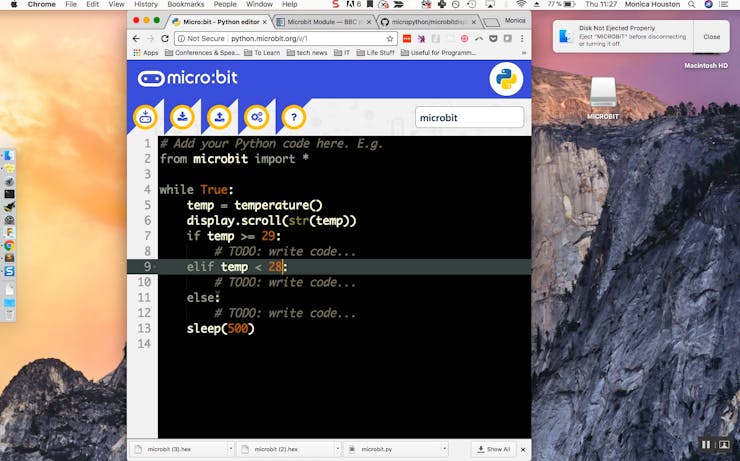Viewport: 740px width, 461px height.
Task: Open the IT bookmarks folder
Action: click(342, 53)
